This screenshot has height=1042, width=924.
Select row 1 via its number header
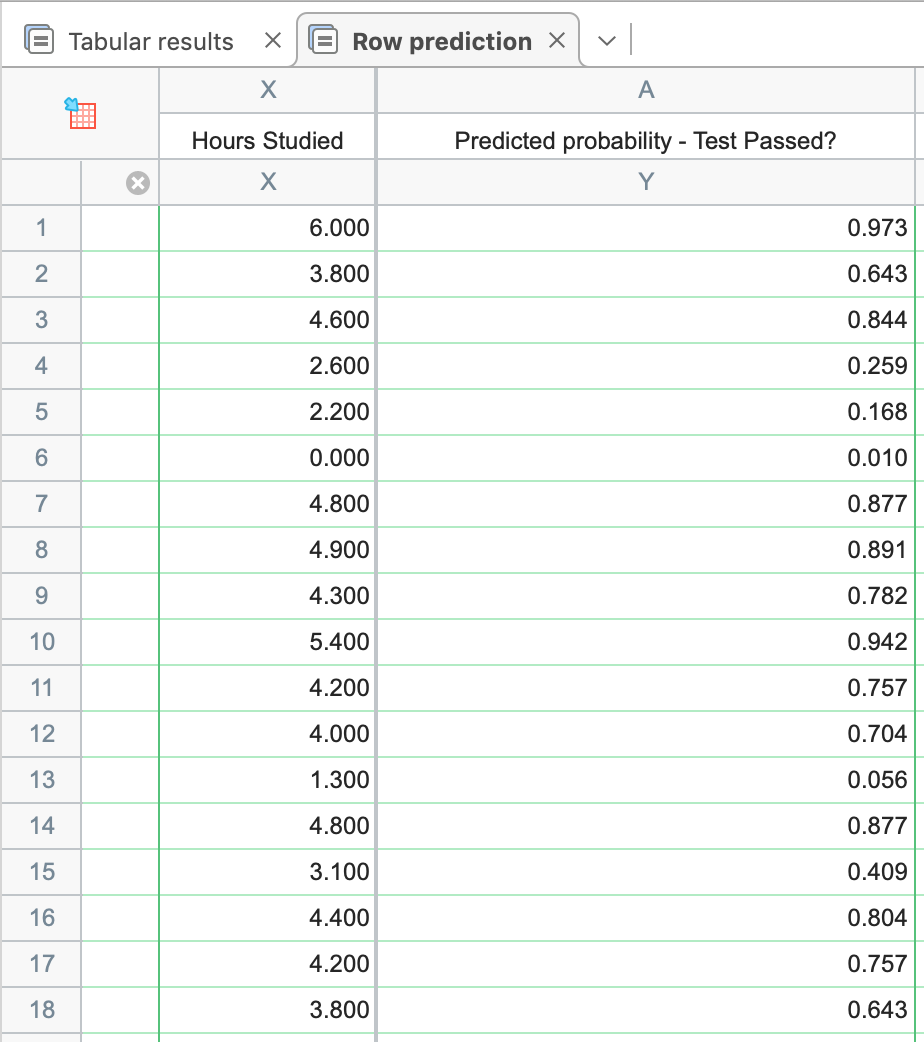click(x=41, y=228)
